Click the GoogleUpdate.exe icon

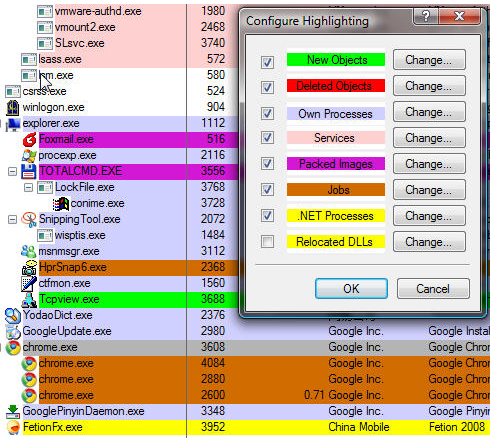point(13,332)
